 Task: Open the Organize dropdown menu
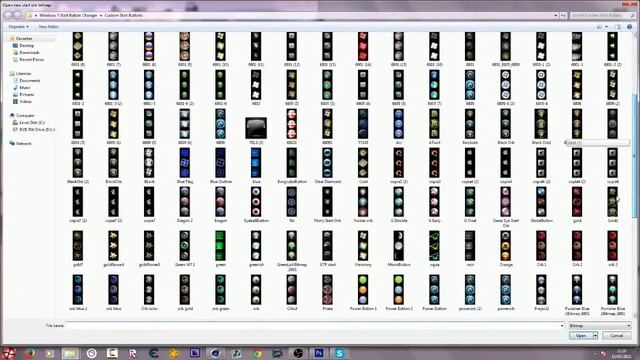tap(18, 27)
